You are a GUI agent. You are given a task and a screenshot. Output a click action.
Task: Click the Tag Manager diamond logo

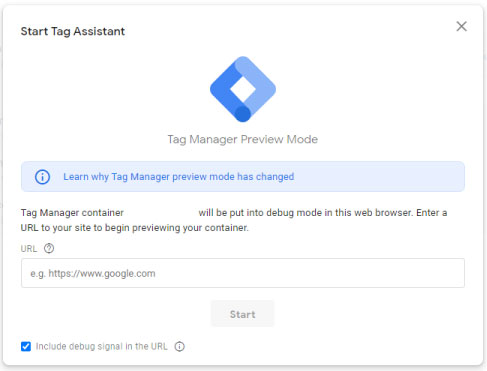pyautogui.click(x=243, y=89)
